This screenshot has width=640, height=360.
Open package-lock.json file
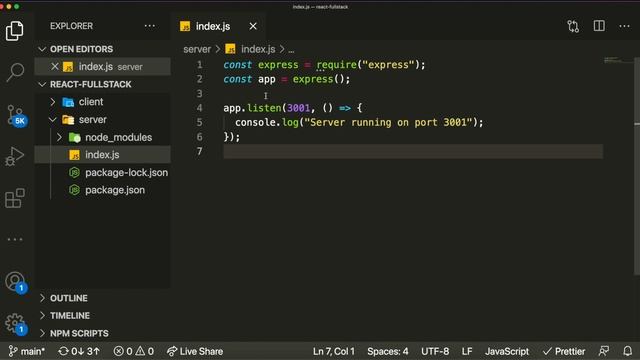[x=103, y=173]
